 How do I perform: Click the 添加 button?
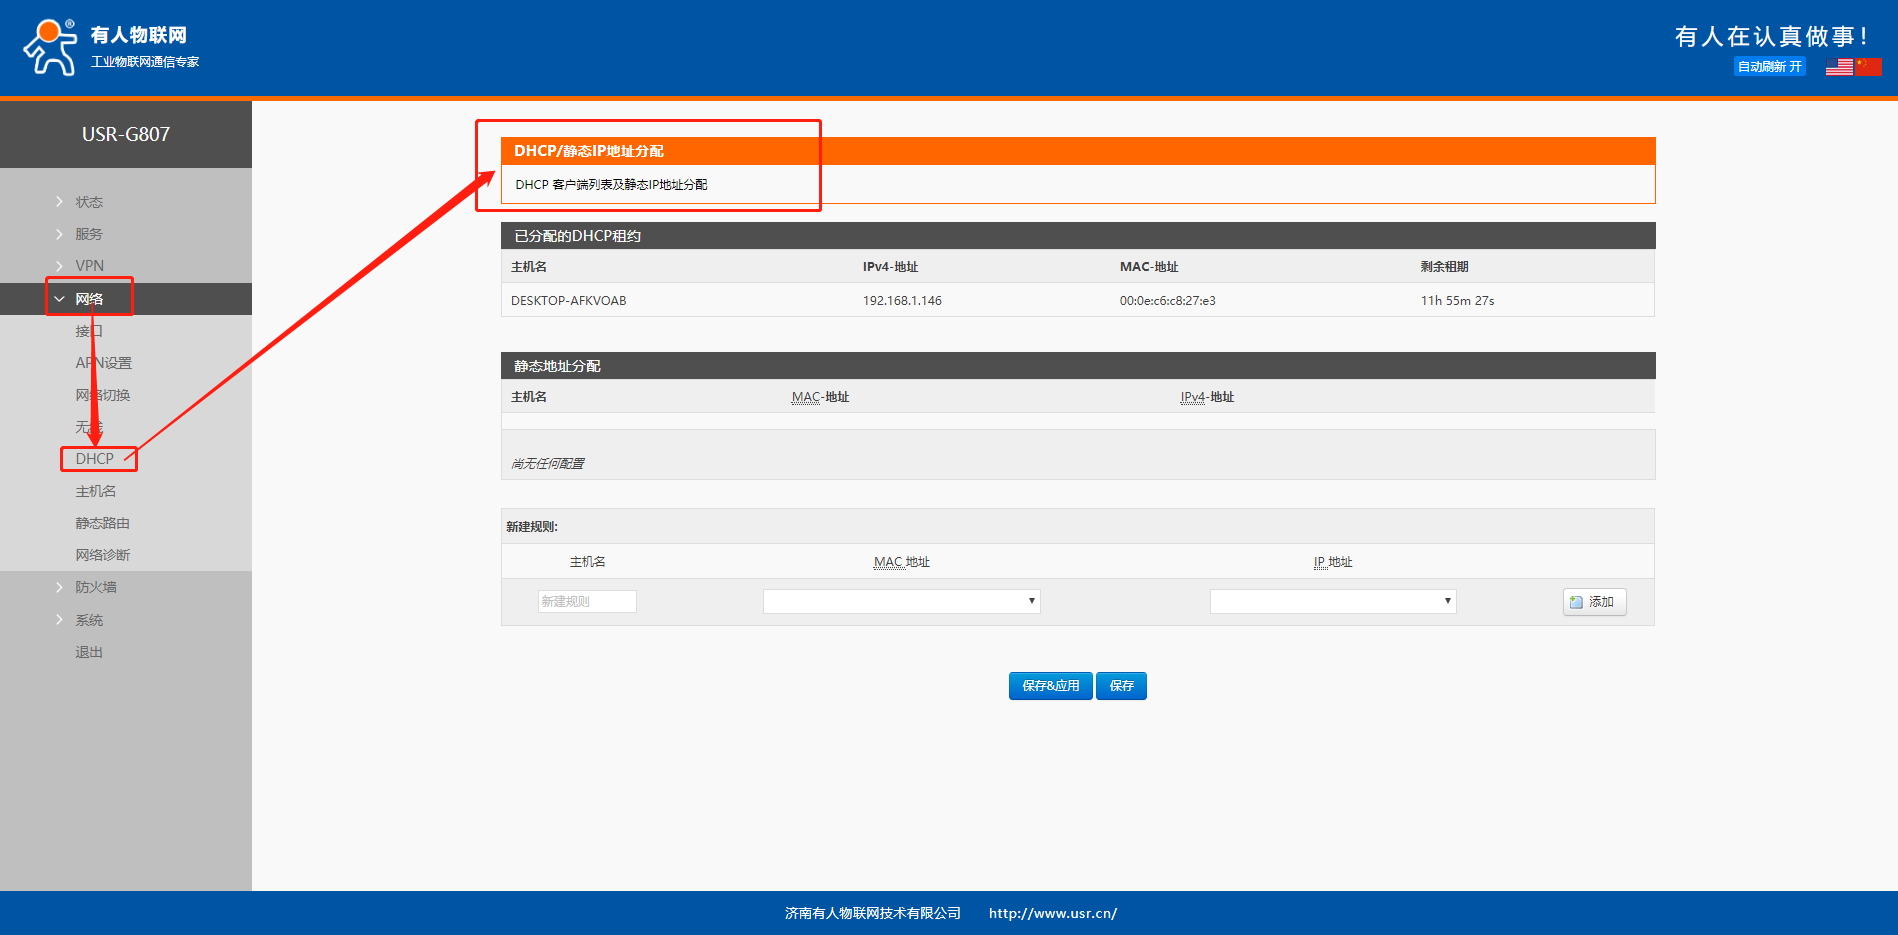point(1594,602)
